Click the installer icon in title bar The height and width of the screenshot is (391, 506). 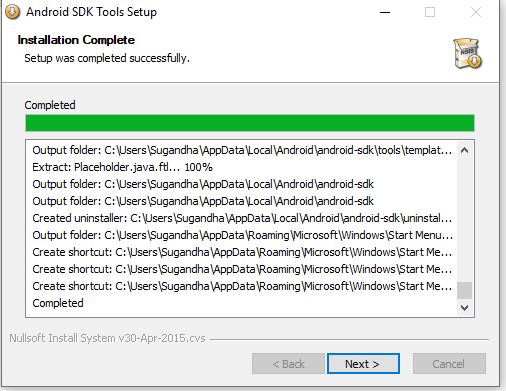(x=12, y=12)
